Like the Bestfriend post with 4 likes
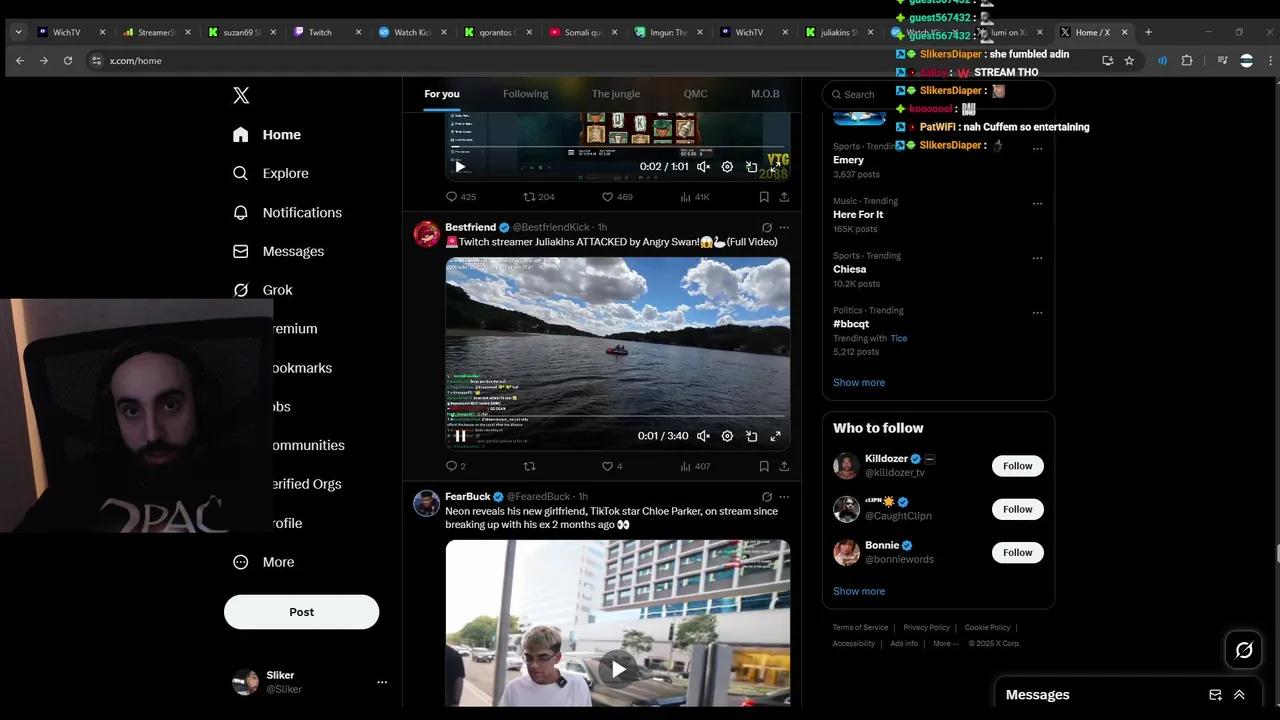1280x720 pixels. 611,466
